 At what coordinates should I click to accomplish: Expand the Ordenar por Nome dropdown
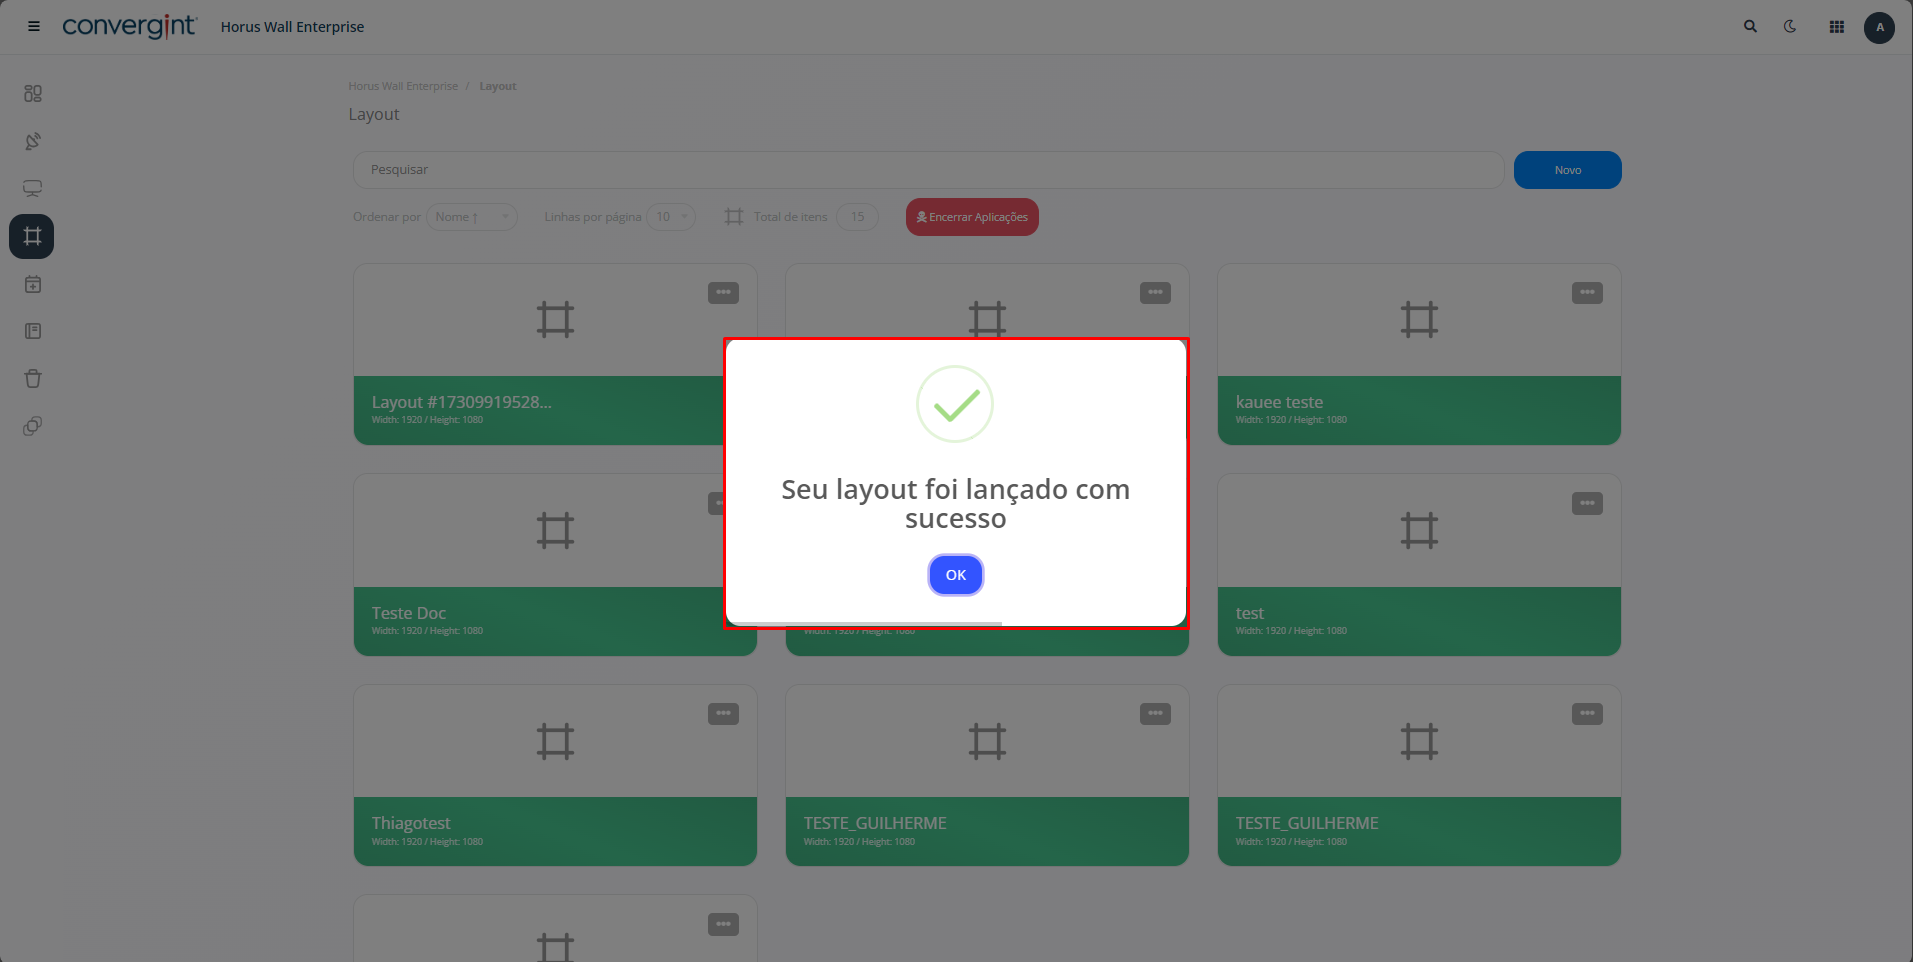(472, 217)
